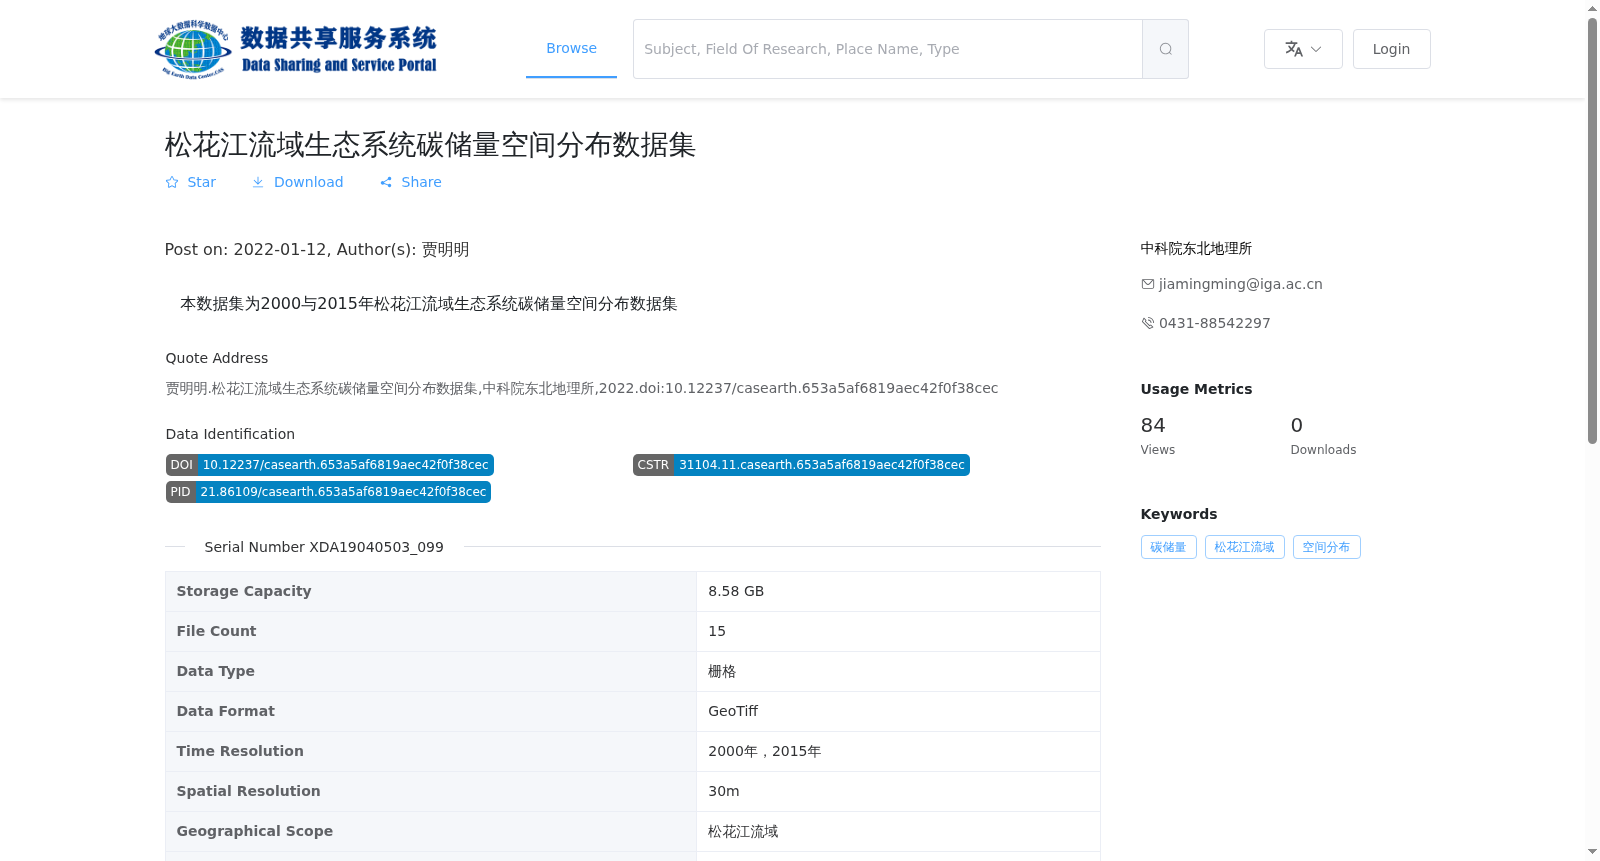Click the Share icon
Screen dimensions: 1600x861
click(x=386, y=182)
